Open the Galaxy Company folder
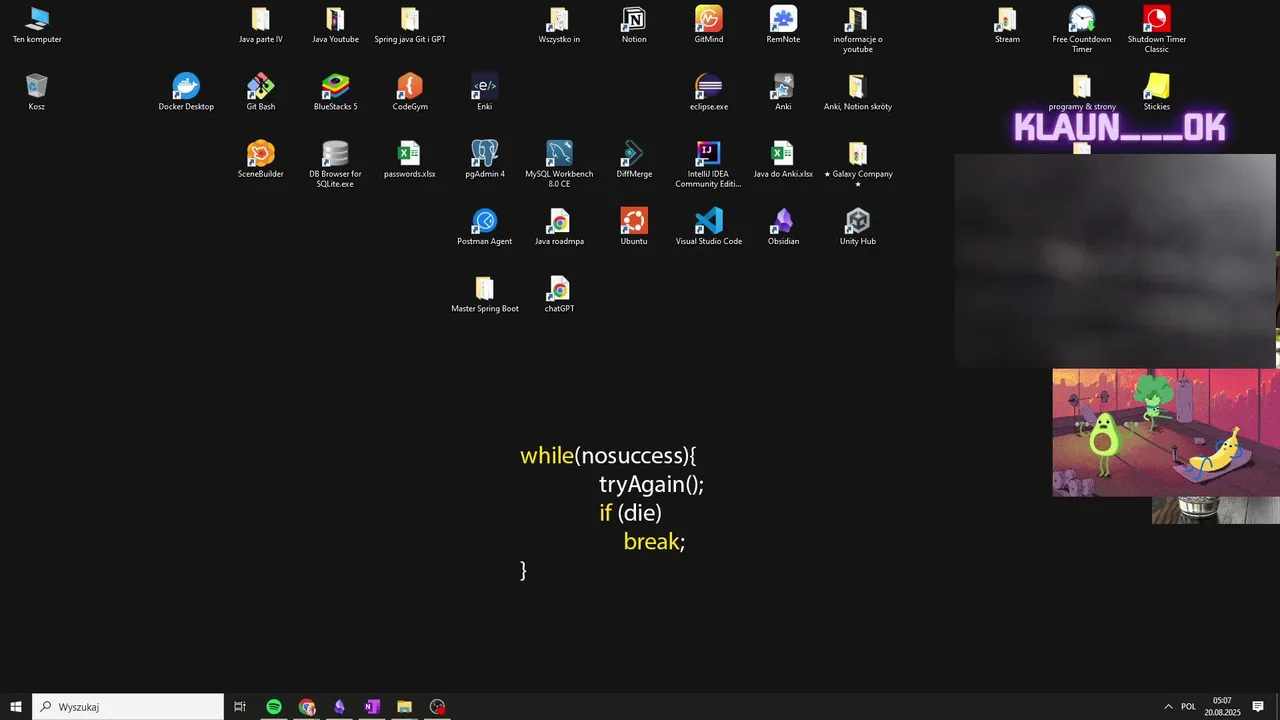Screen dimensions: 1280x720 pos(858,164)
